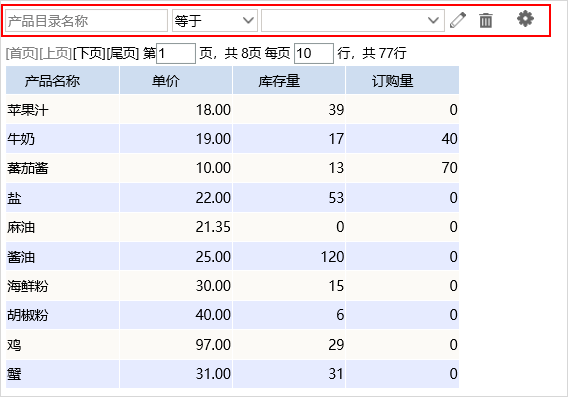Viewport: 568px width, 397px height.
Task: Click the page number input box
Action: point(176,54)
